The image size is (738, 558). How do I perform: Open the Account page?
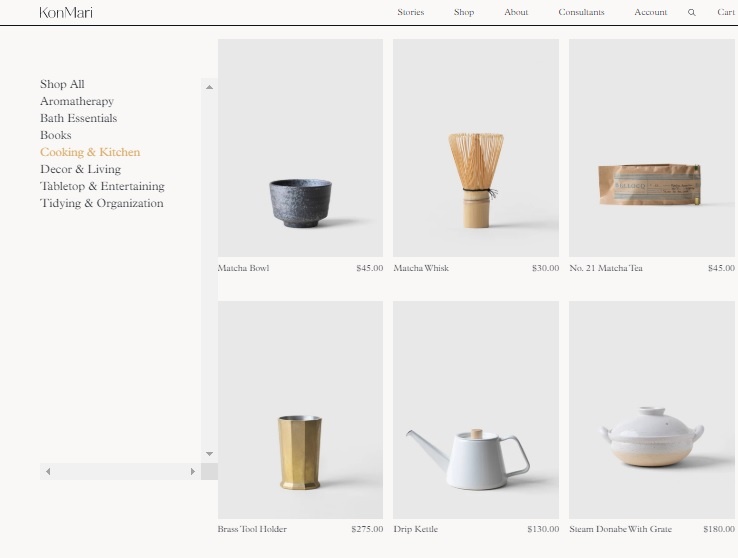point(650,13)
